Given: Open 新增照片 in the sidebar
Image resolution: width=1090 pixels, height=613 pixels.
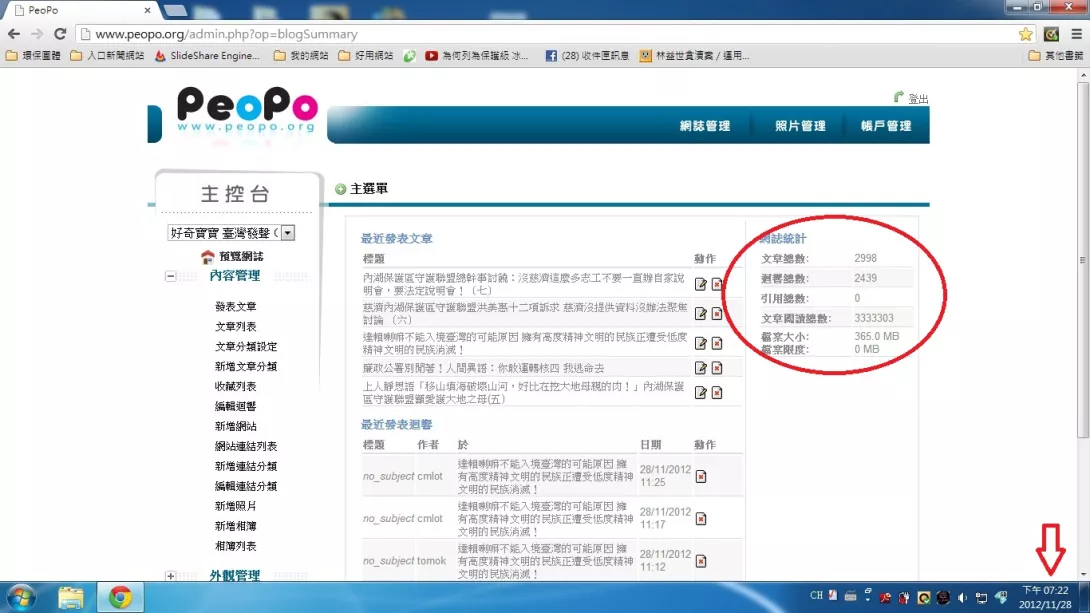Looking at the screenshot, I should click(236, 506).
